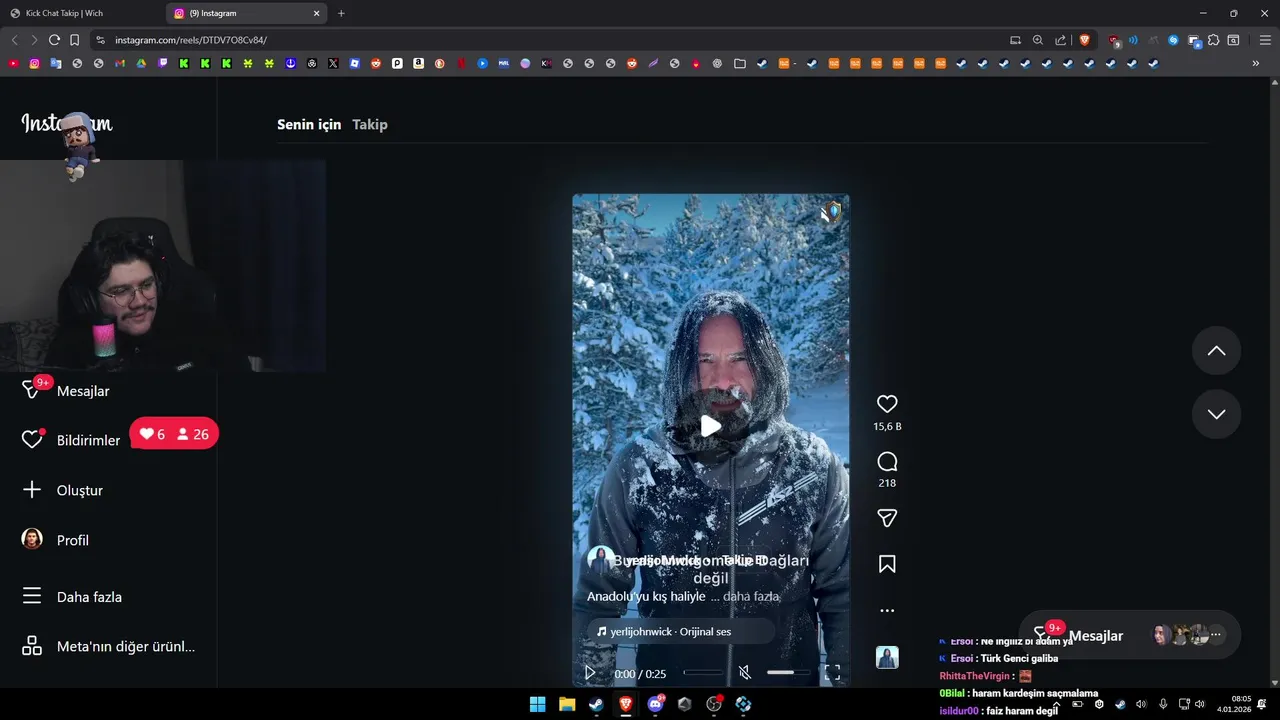Click the notification badge showing 6 likes, 26 follows
Image resolution: width=1280 pixels, height=720 pixels.
pos(174,434)
